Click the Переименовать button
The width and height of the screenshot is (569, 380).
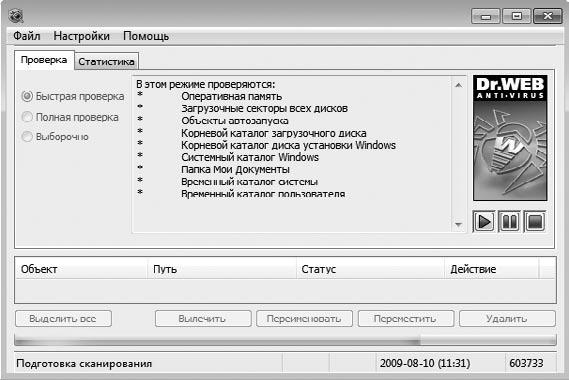(x=304, y=319)
